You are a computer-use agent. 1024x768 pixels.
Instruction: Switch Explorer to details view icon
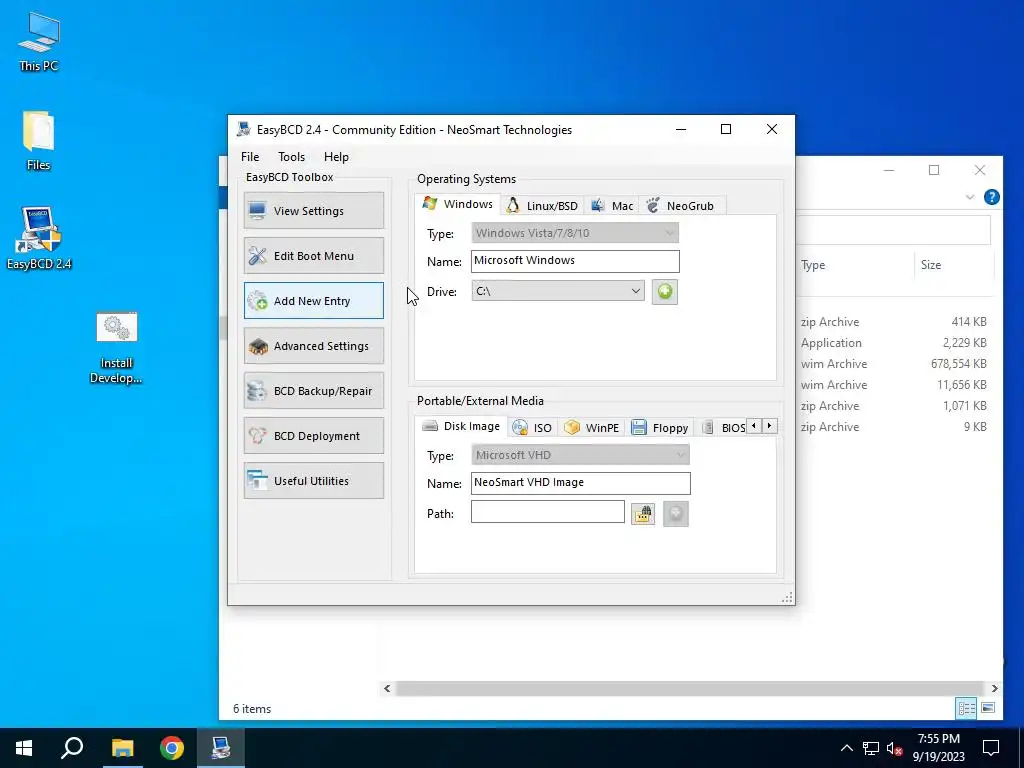[x=966, y=708]
